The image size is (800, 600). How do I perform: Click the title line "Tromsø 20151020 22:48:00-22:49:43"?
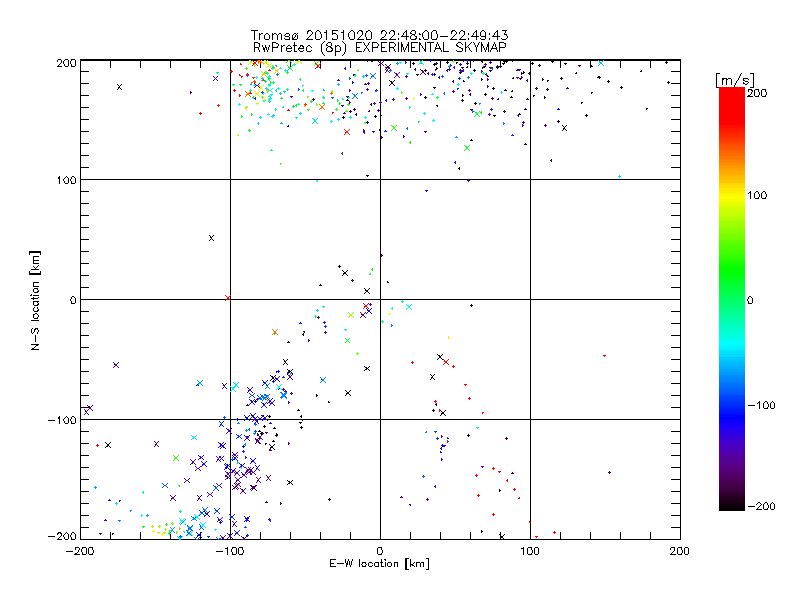tap(379, 35)
